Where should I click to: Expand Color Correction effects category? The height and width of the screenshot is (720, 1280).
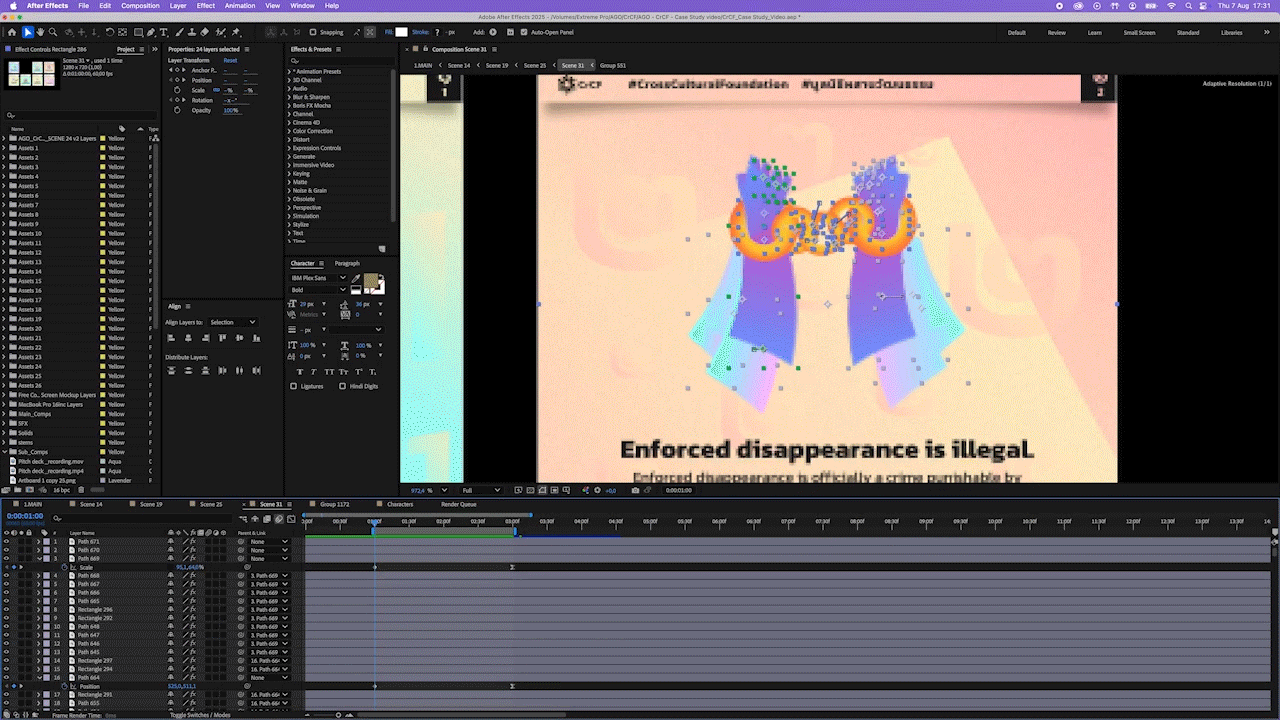click(x=290, y=131)
